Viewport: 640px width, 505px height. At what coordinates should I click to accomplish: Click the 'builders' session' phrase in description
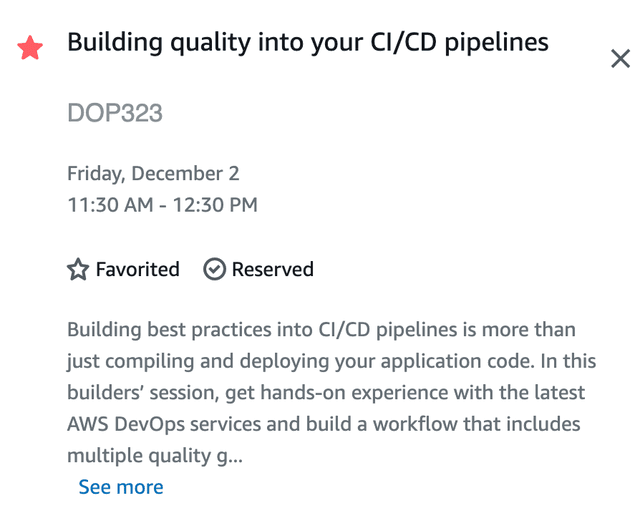(x=143, y=393)
